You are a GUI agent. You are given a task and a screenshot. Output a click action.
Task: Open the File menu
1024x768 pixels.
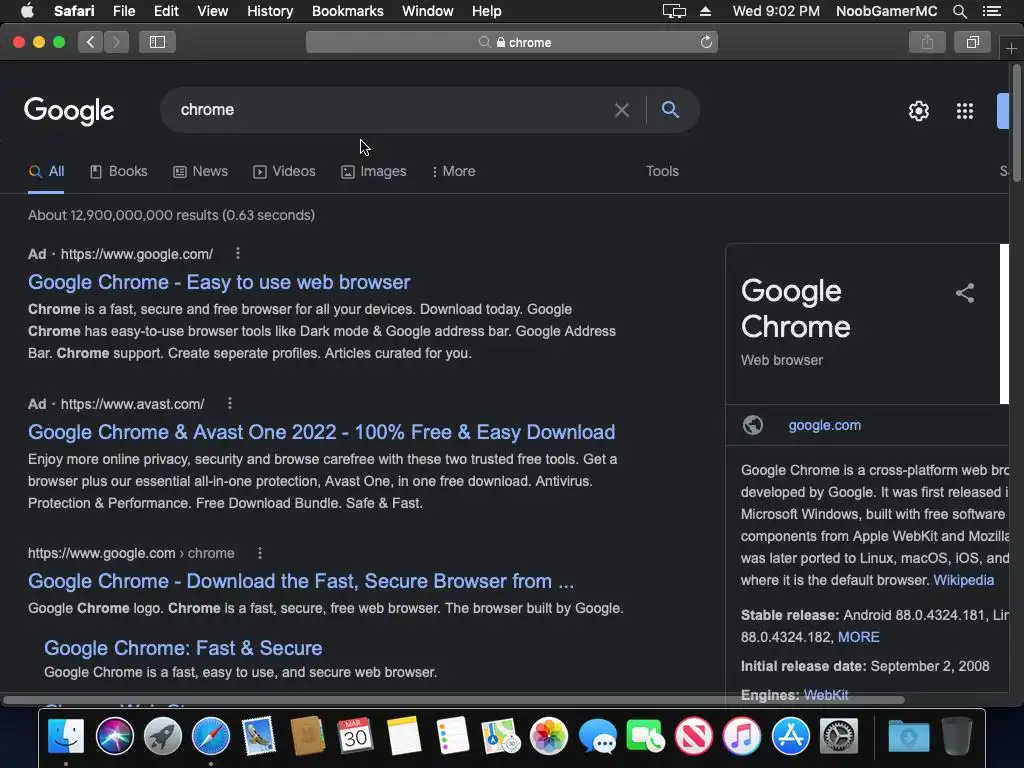pos(123,11)
